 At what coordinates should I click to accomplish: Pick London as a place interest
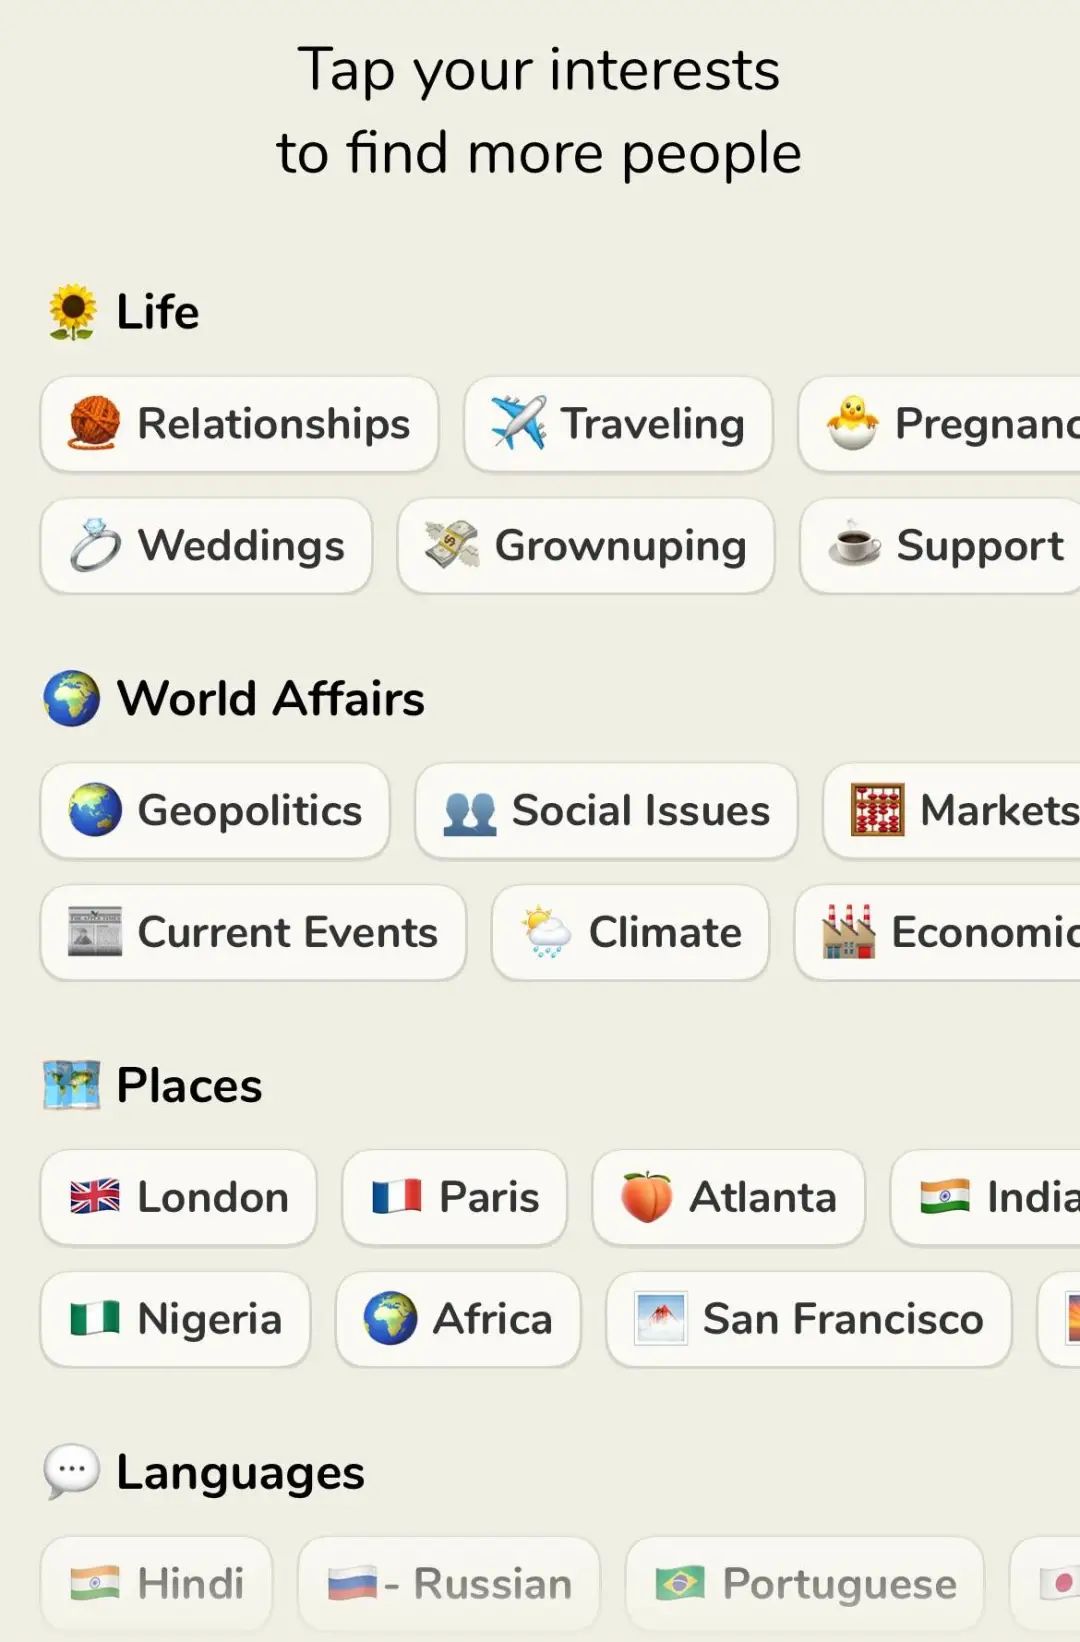click(x=179, y=1197)
